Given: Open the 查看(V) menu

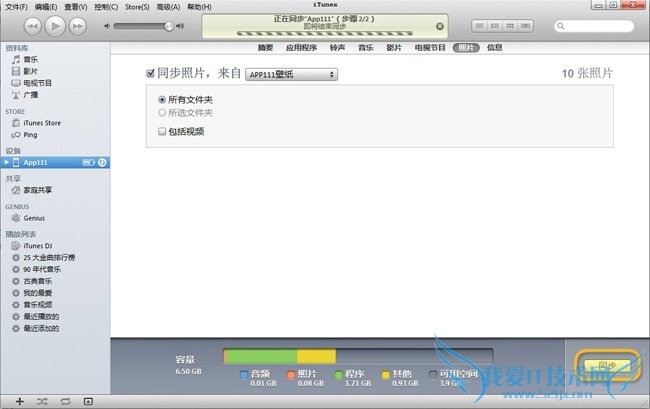Looking at the screenshot, I should 76,7.
